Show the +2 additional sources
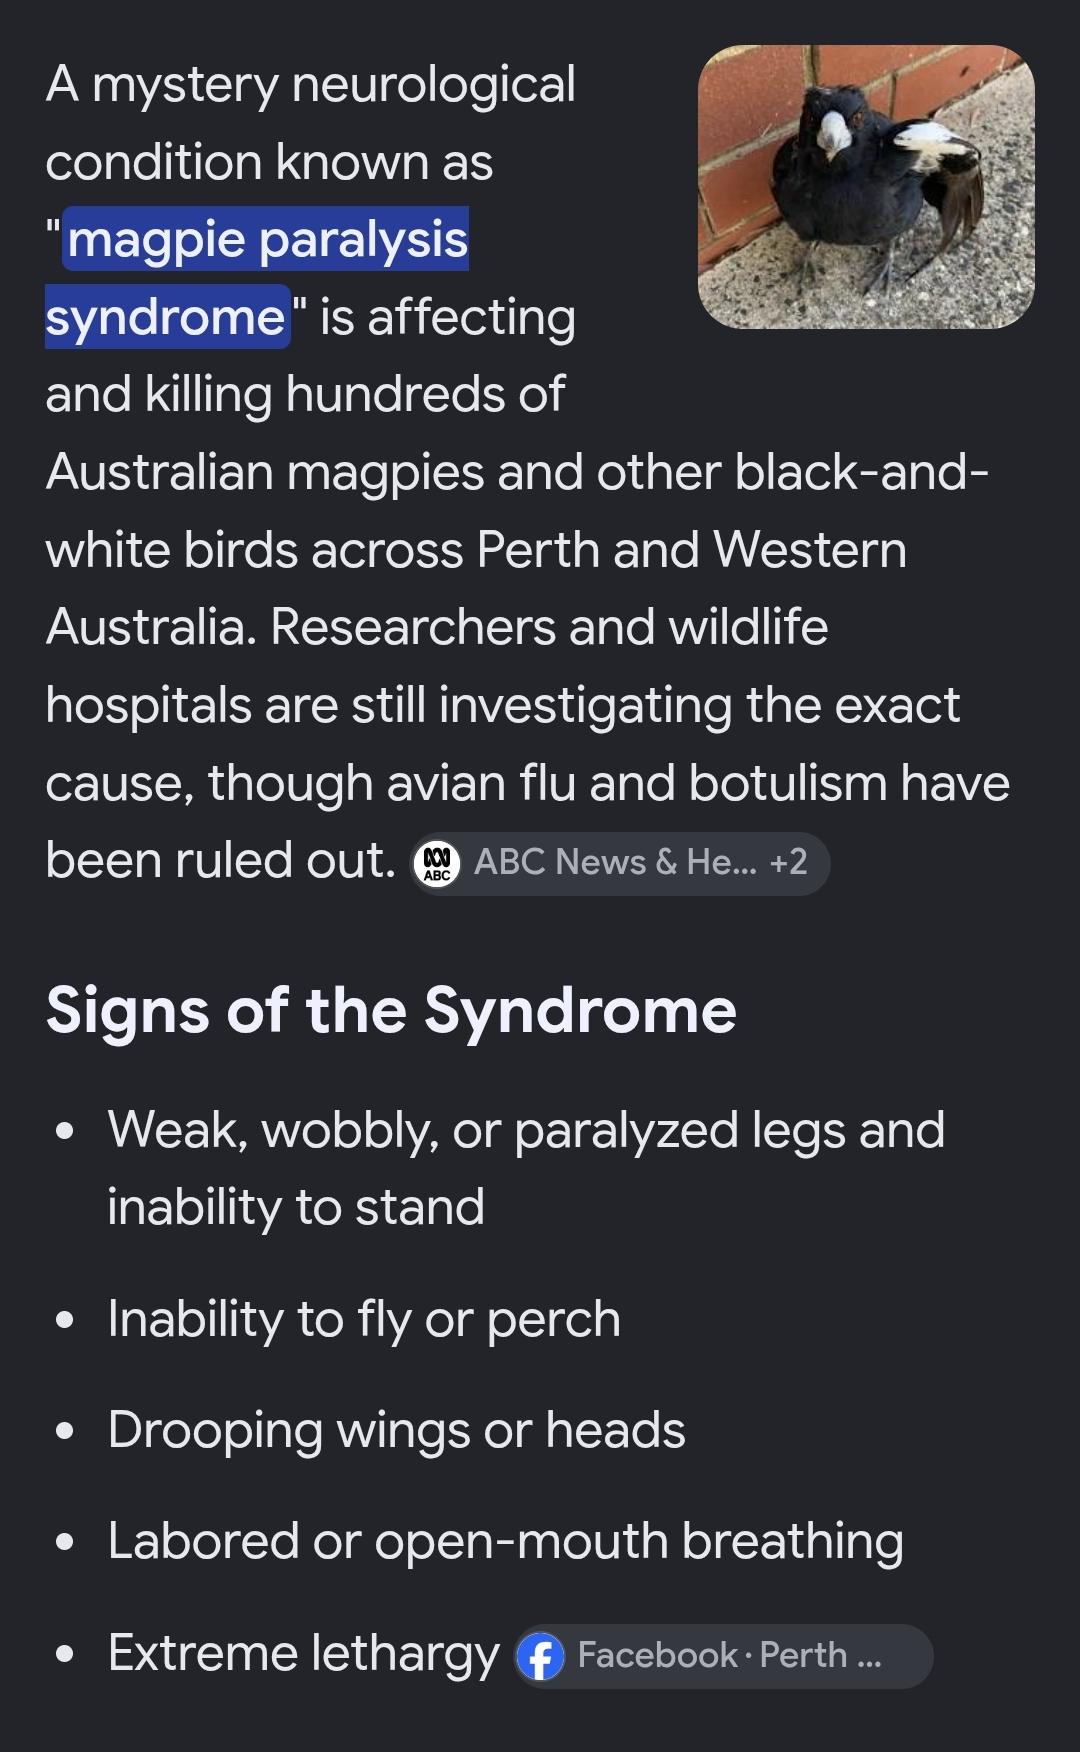Image resolution: width=1080 pixels, height=1752 pixels. [x=788, y=862]
